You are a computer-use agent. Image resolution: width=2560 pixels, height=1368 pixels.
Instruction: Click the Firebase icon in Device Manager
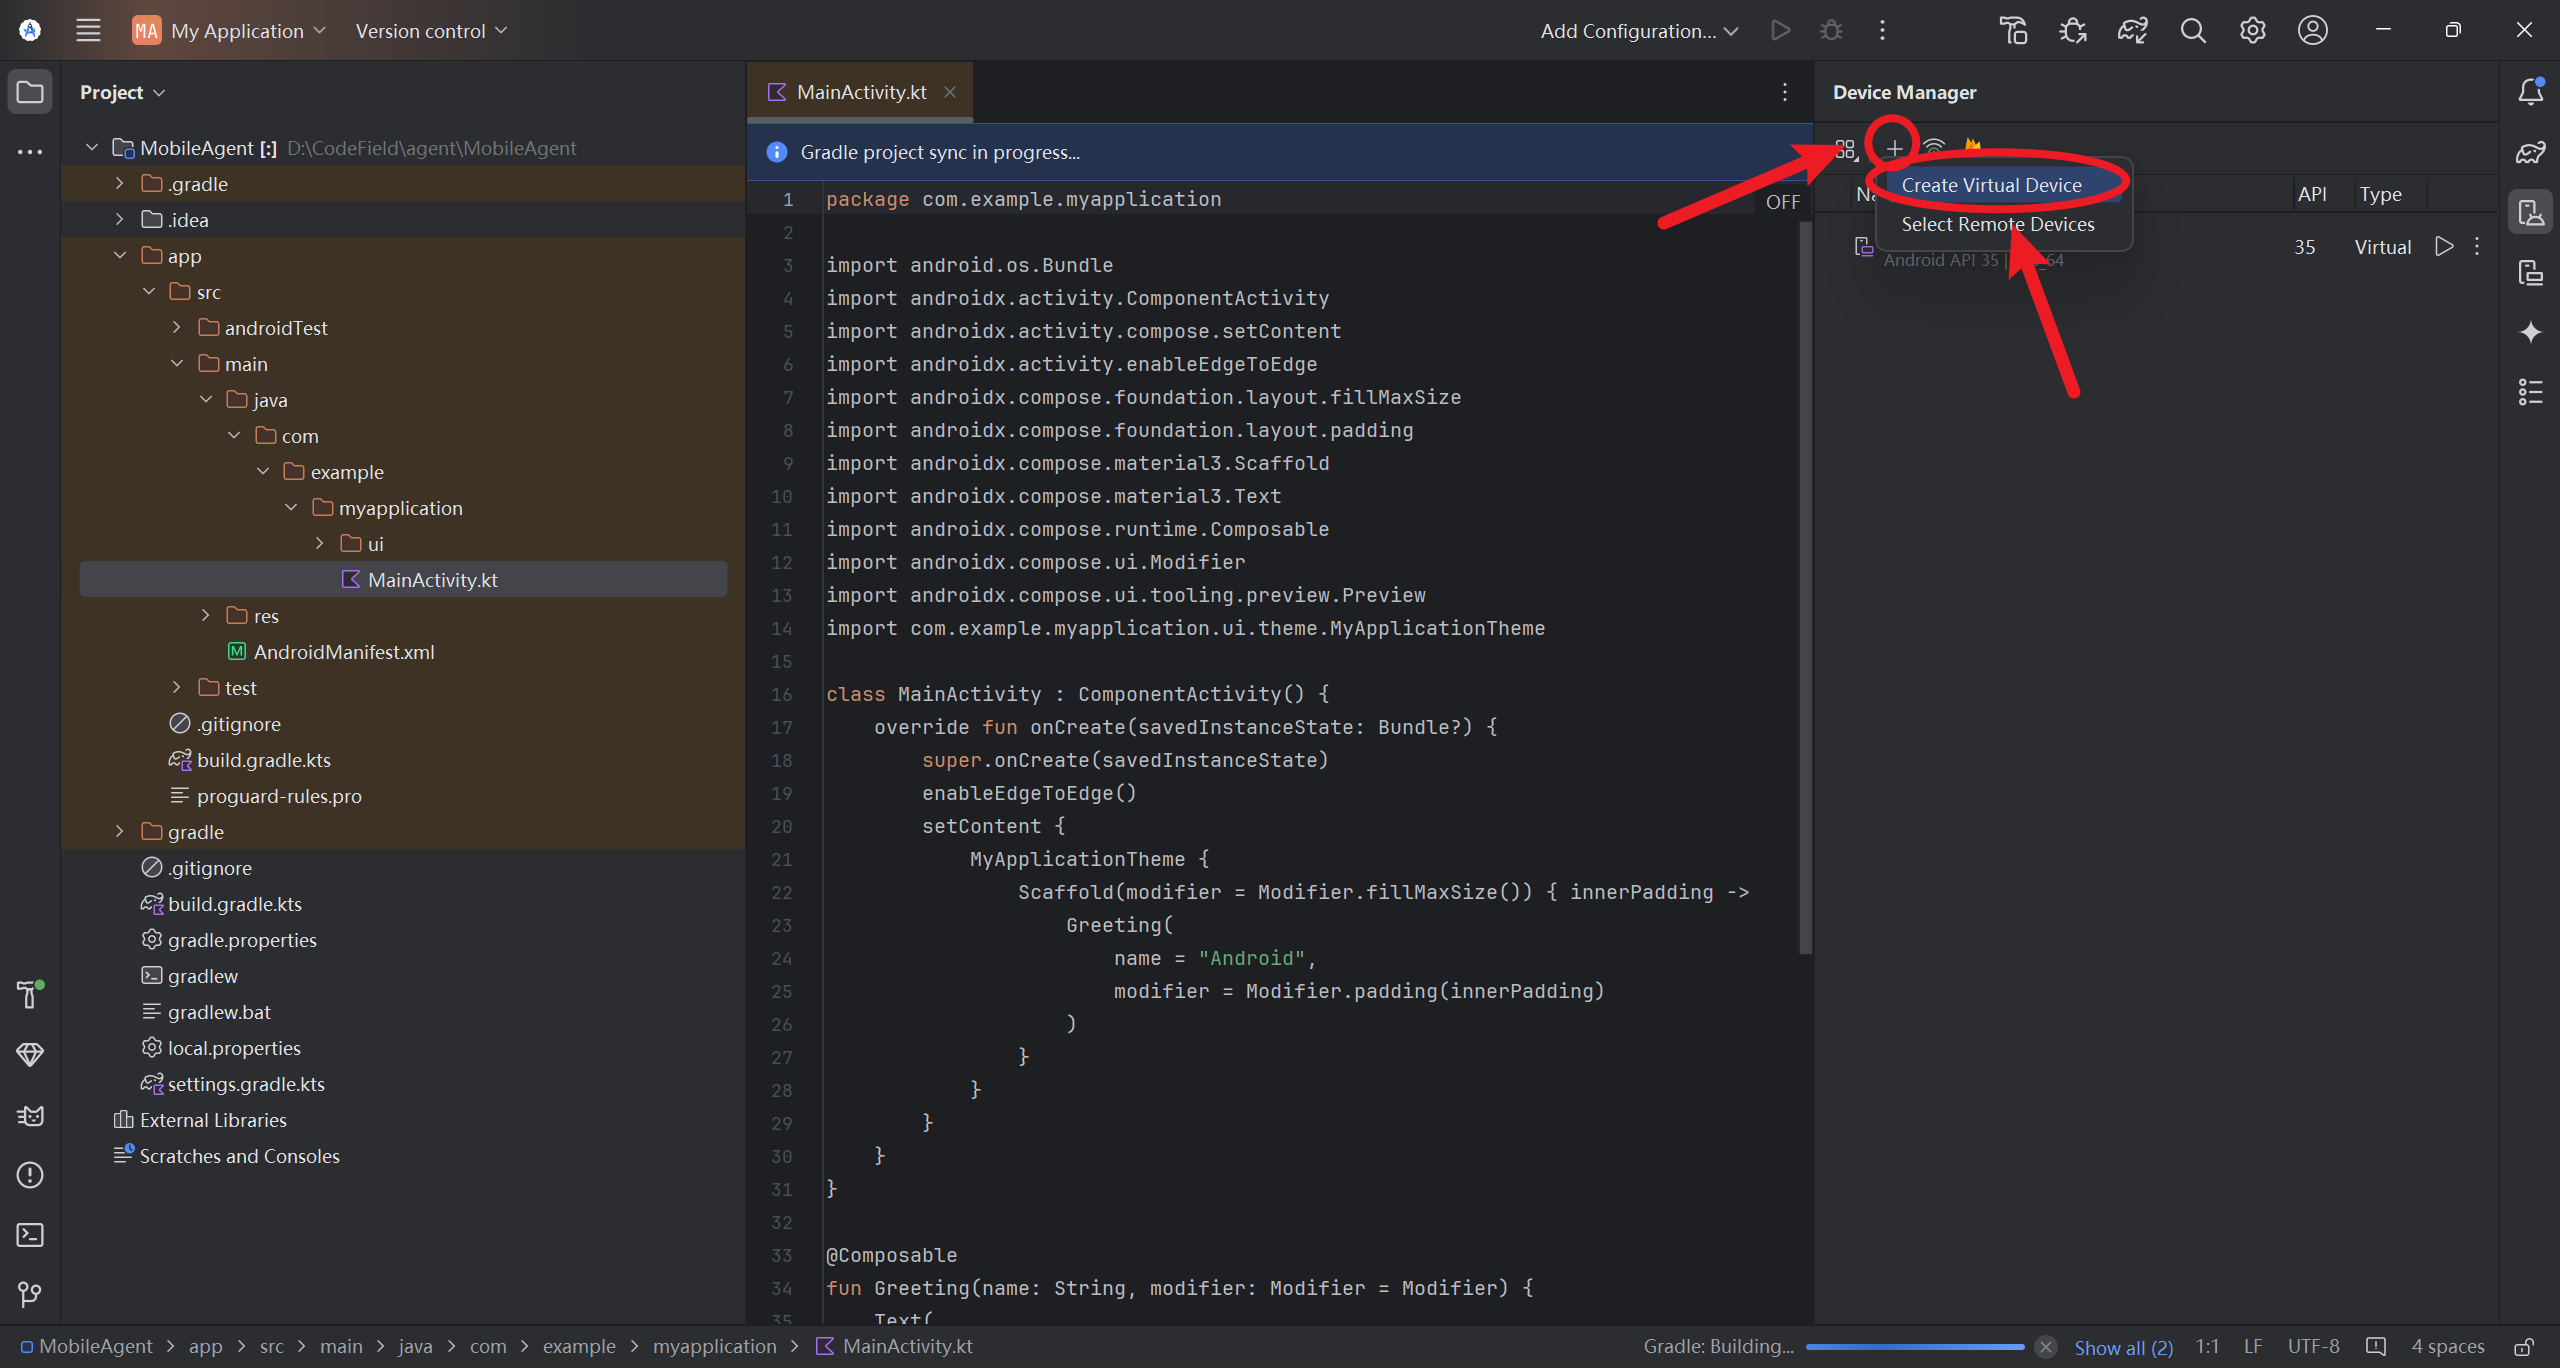tap(1973, 146)
